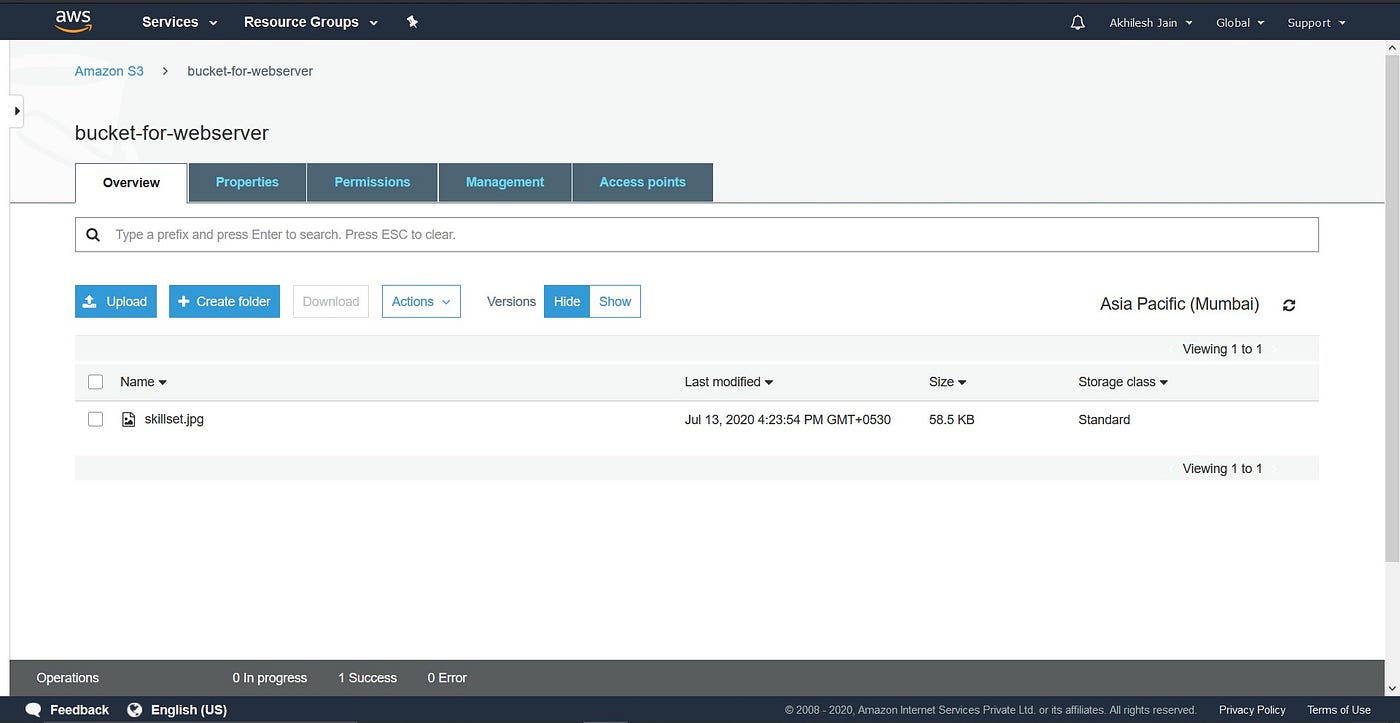Click the AWS logo home icon
The image size is (1400, 723).
click(73, 21)
